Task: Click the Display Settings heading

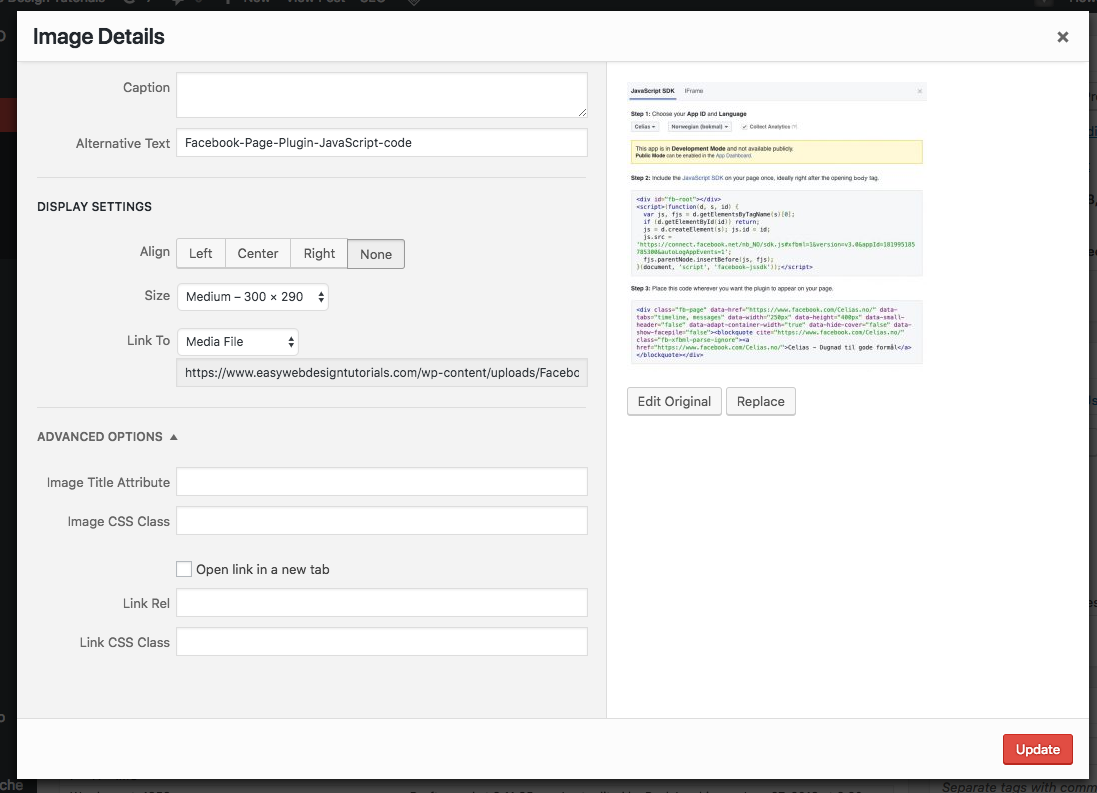Action: (x=94, y=206)
